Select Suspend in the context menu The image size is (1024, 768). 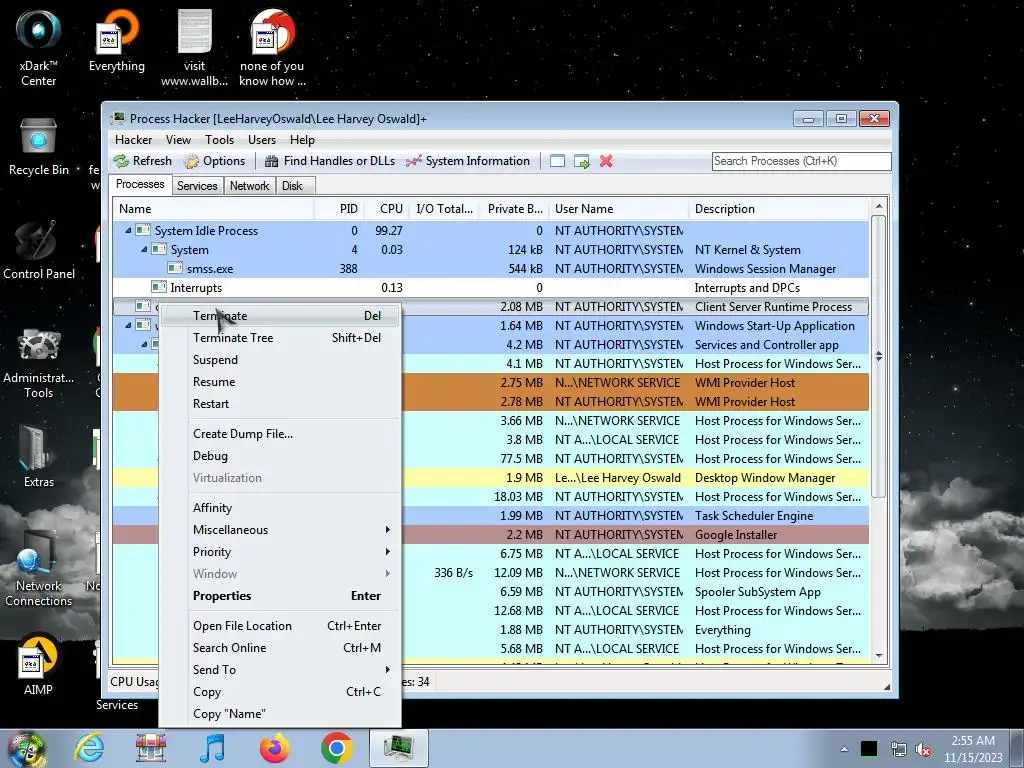pos(280,360)
